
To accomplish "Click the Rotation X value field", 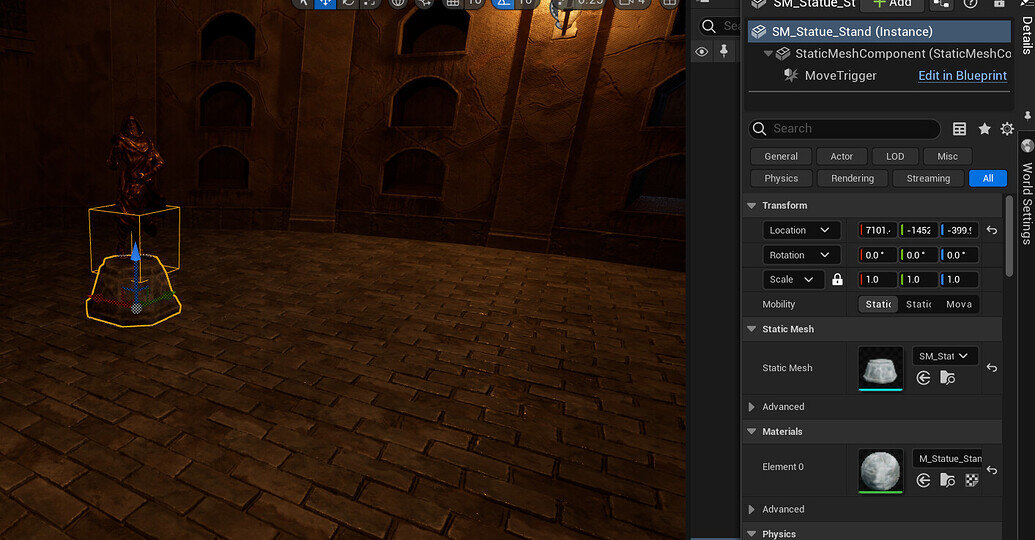I will [x=878, y=255].
